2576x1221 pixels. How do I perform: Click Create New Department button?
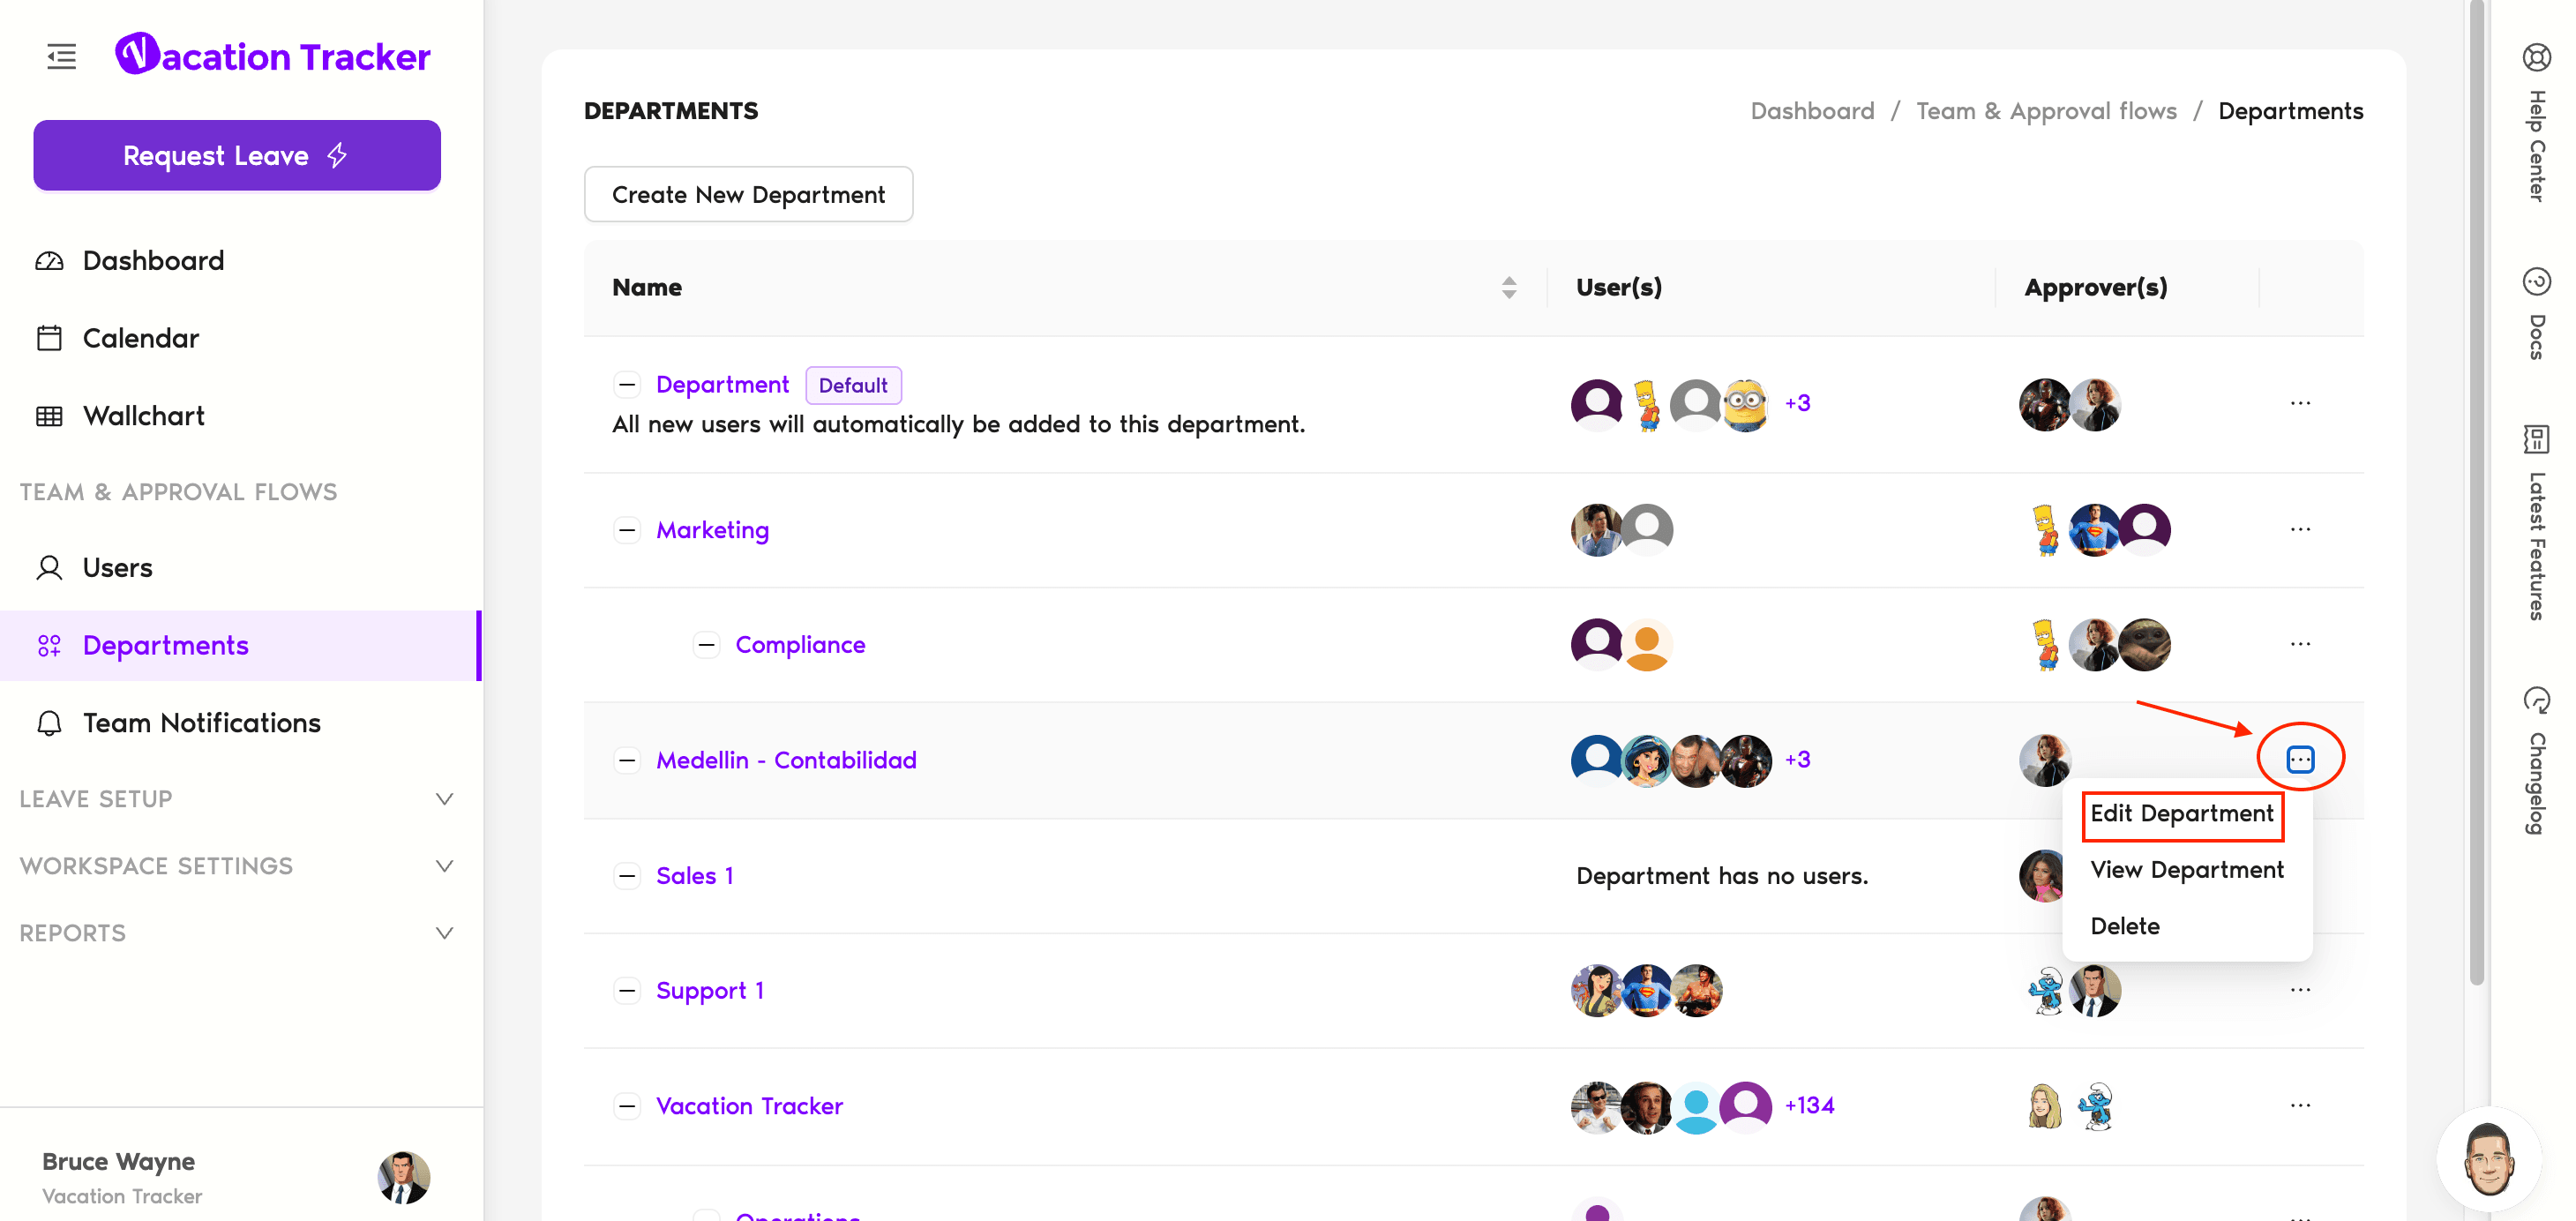[748, 195]
